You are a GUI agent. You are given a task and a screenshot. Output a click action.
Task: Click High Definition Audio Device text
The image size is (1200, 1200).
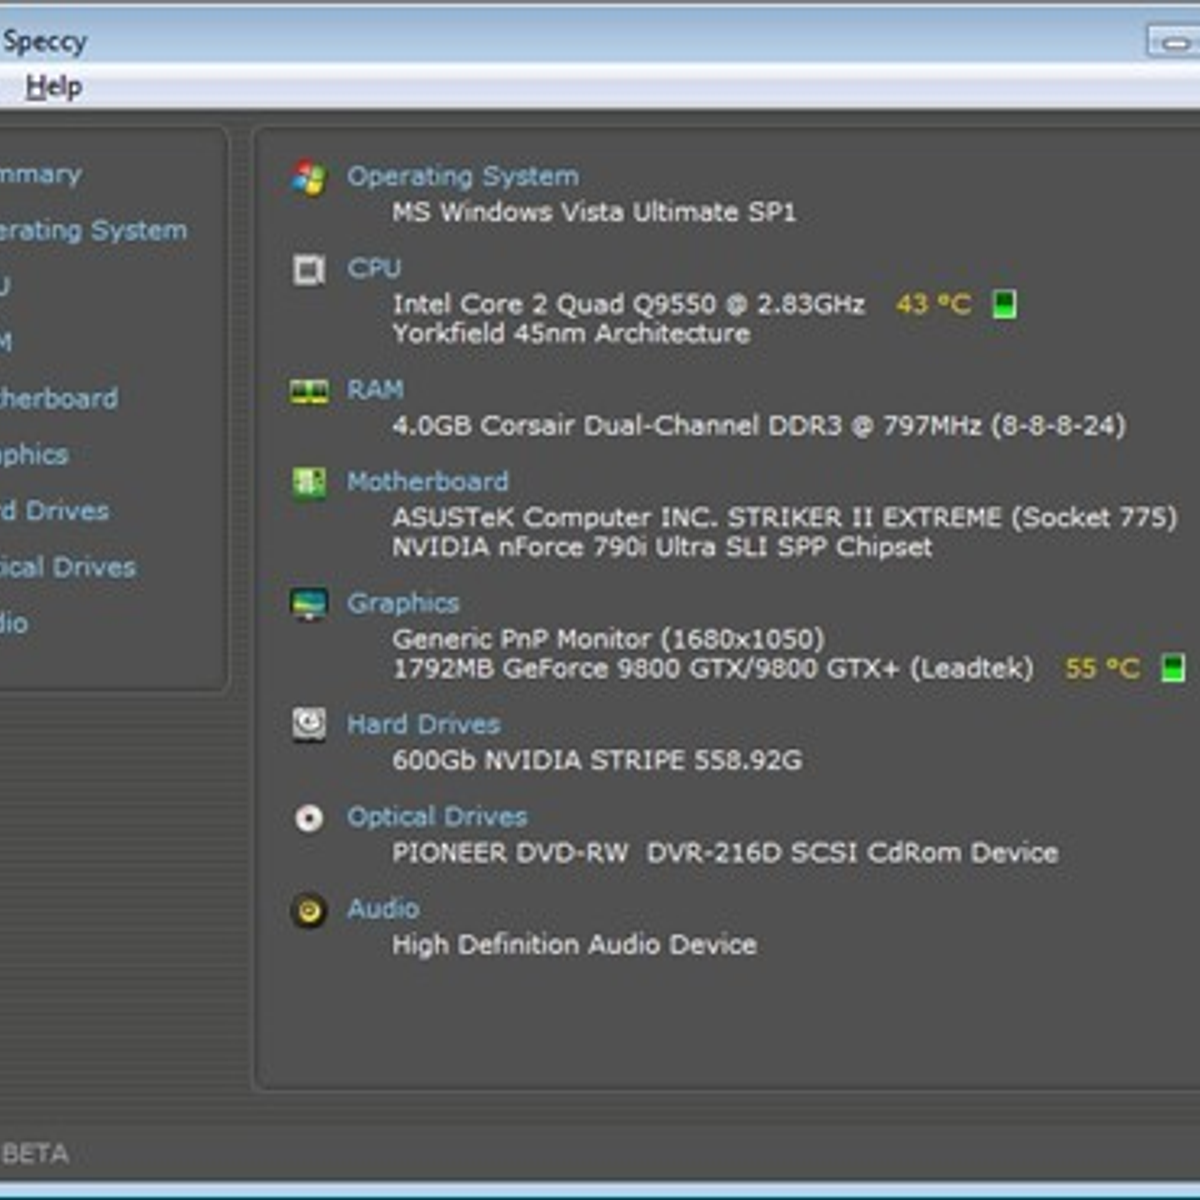pyautogui.click(x=574, y=944)
